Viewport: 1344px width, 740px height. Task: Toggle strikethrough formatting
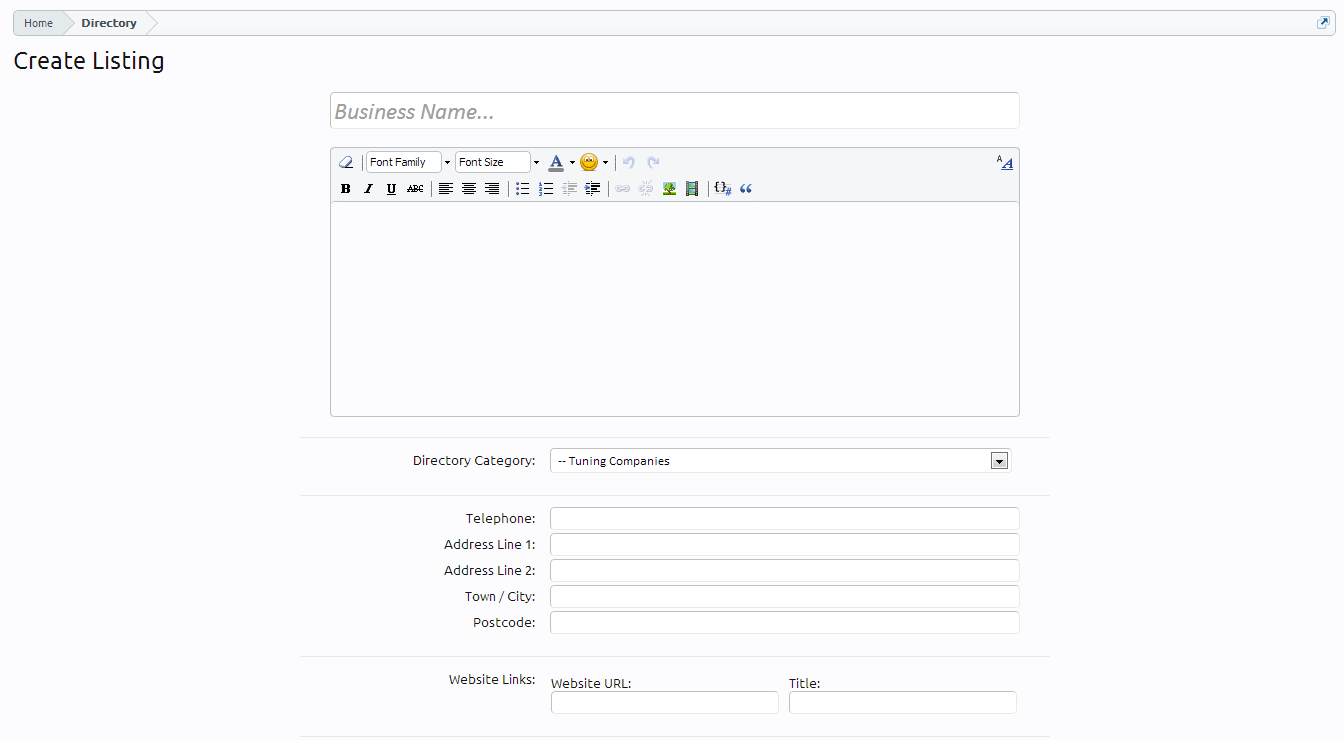pyautogui.click(x=415, y=188)
